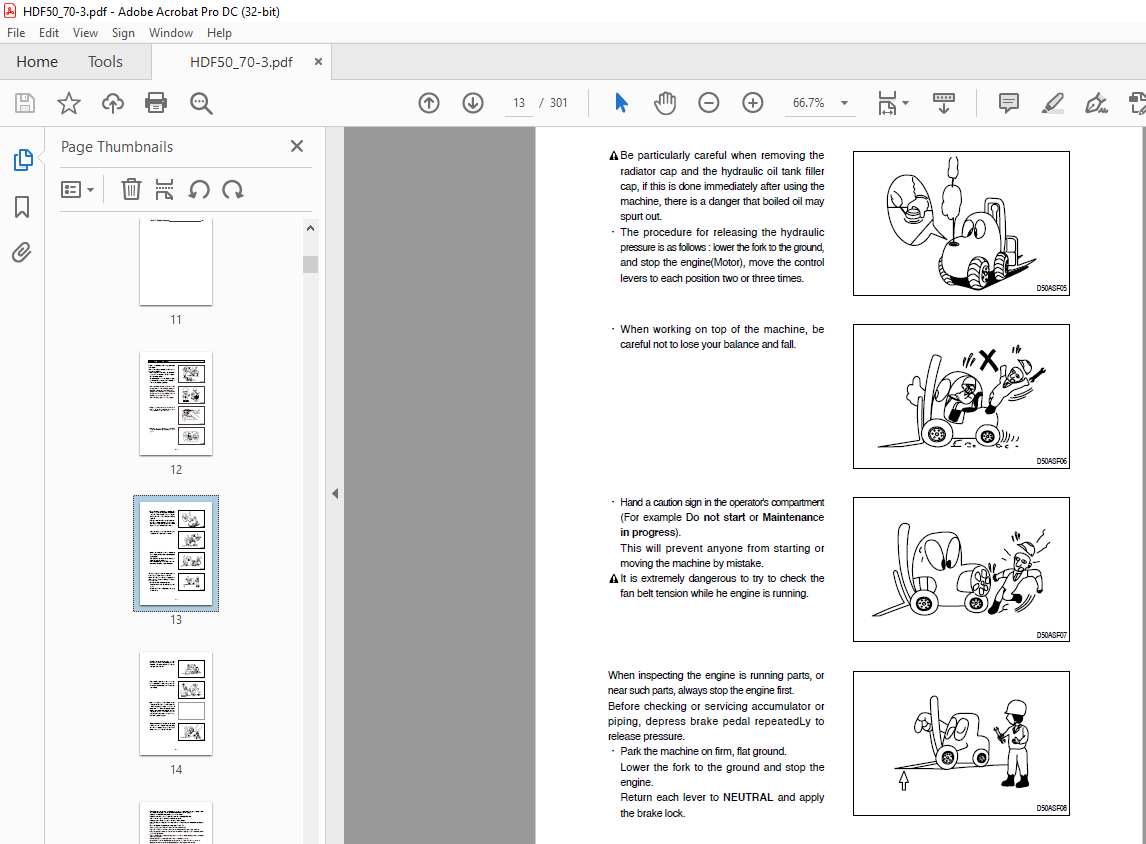Select page 13 thumbnail

click(x=176, y=553)
